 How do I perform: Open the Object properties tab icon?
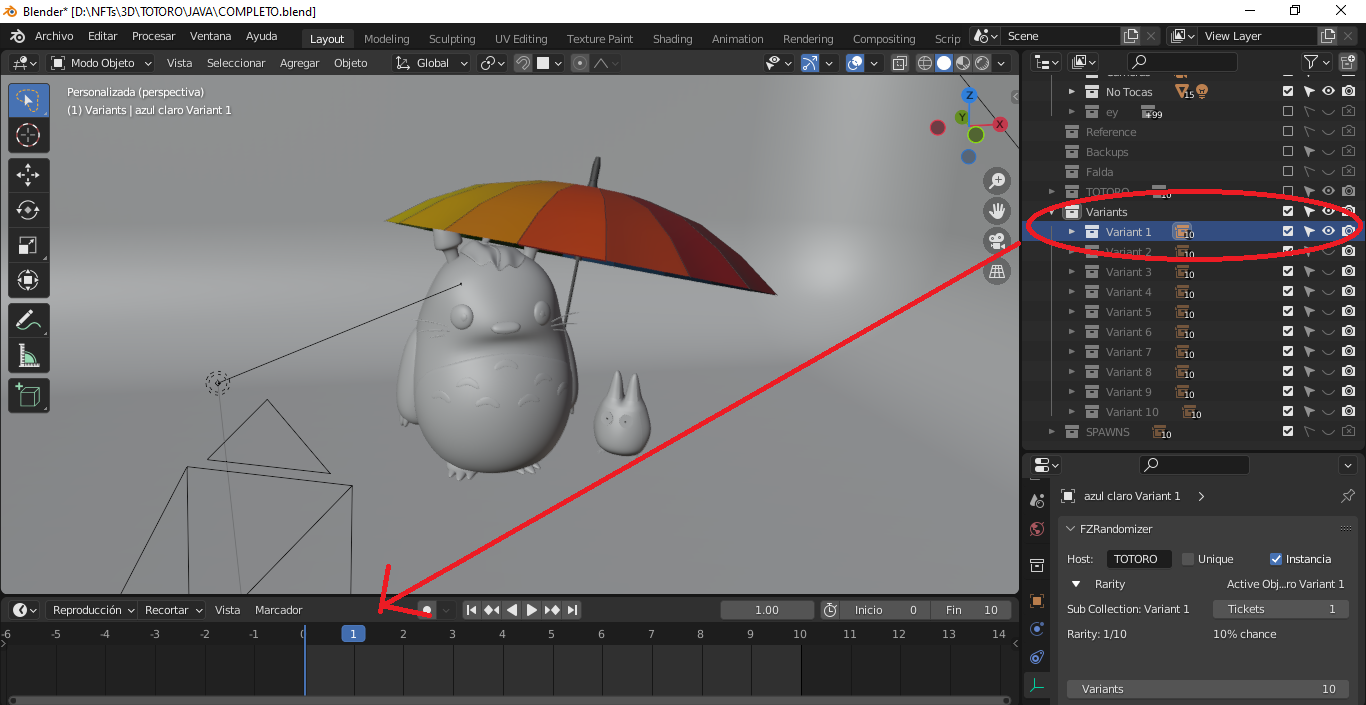coord(1036,601)
